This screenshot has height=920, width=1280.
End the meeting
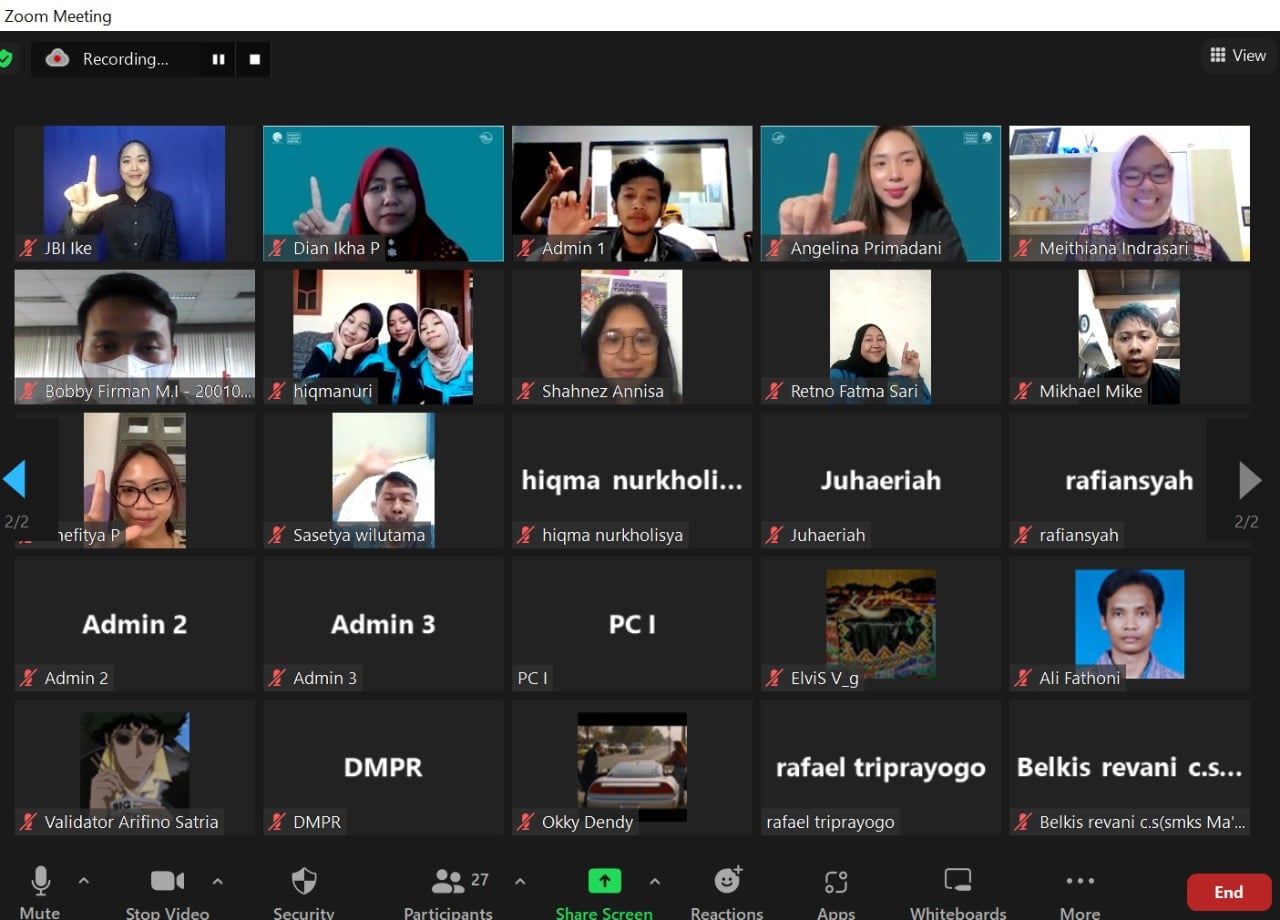(1228, 891)
